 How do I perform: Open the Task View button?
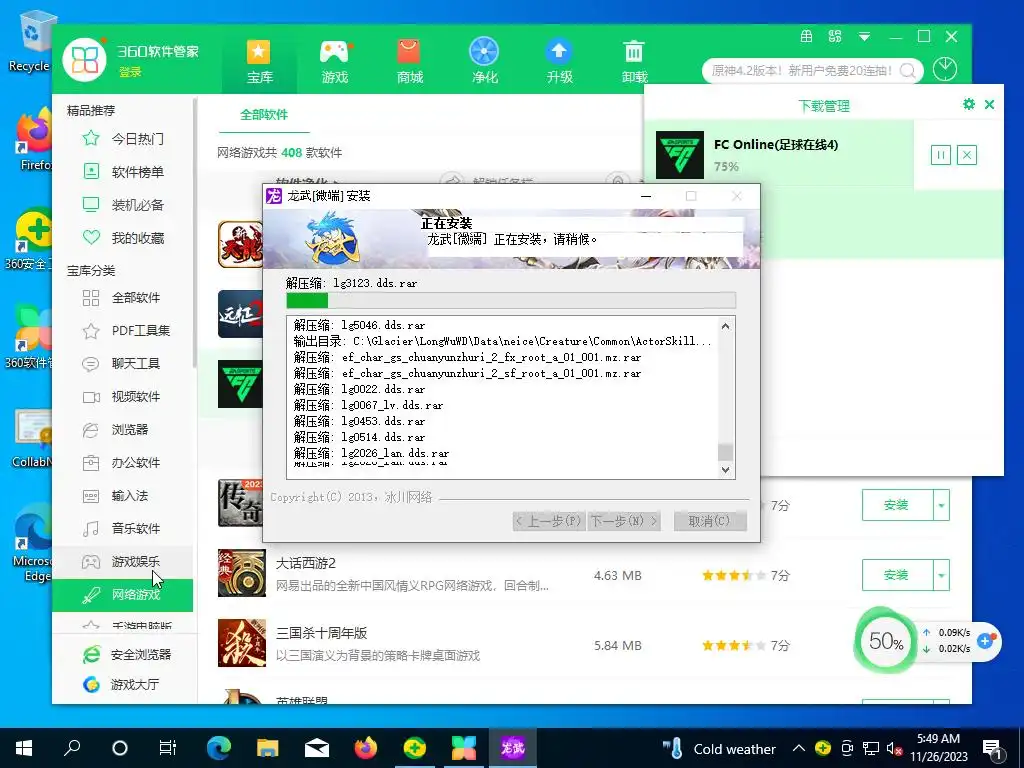pos(168,748)
